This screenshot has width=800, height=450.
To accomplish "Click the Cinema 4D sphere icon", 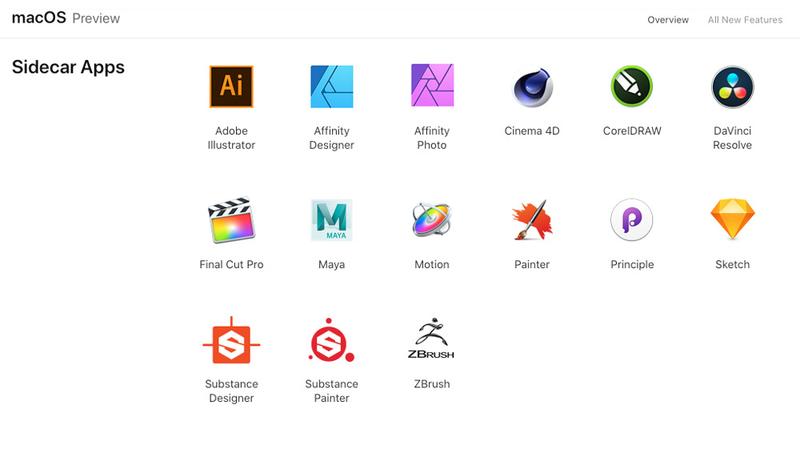I will [x=532, y=87].
